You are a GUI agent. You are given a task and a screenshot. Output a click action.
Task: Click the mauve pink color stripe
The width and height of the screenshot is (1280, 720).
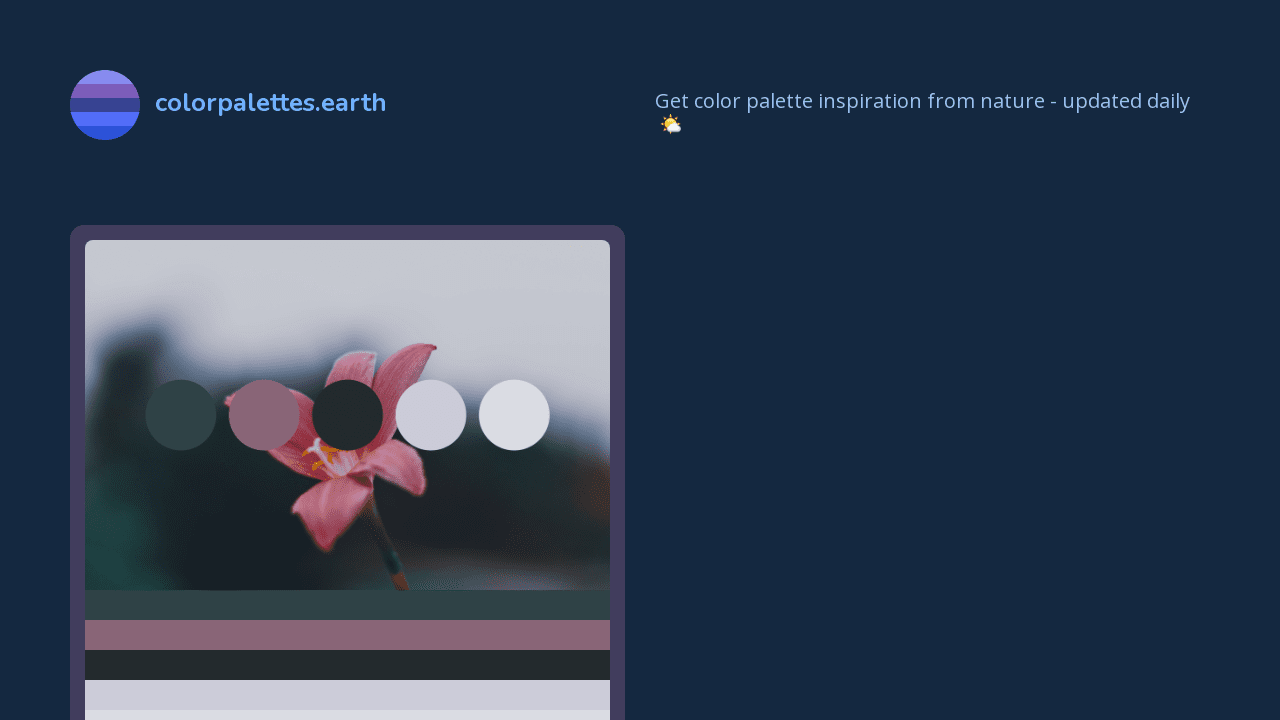pyautogui.click(x=347, y=635)
